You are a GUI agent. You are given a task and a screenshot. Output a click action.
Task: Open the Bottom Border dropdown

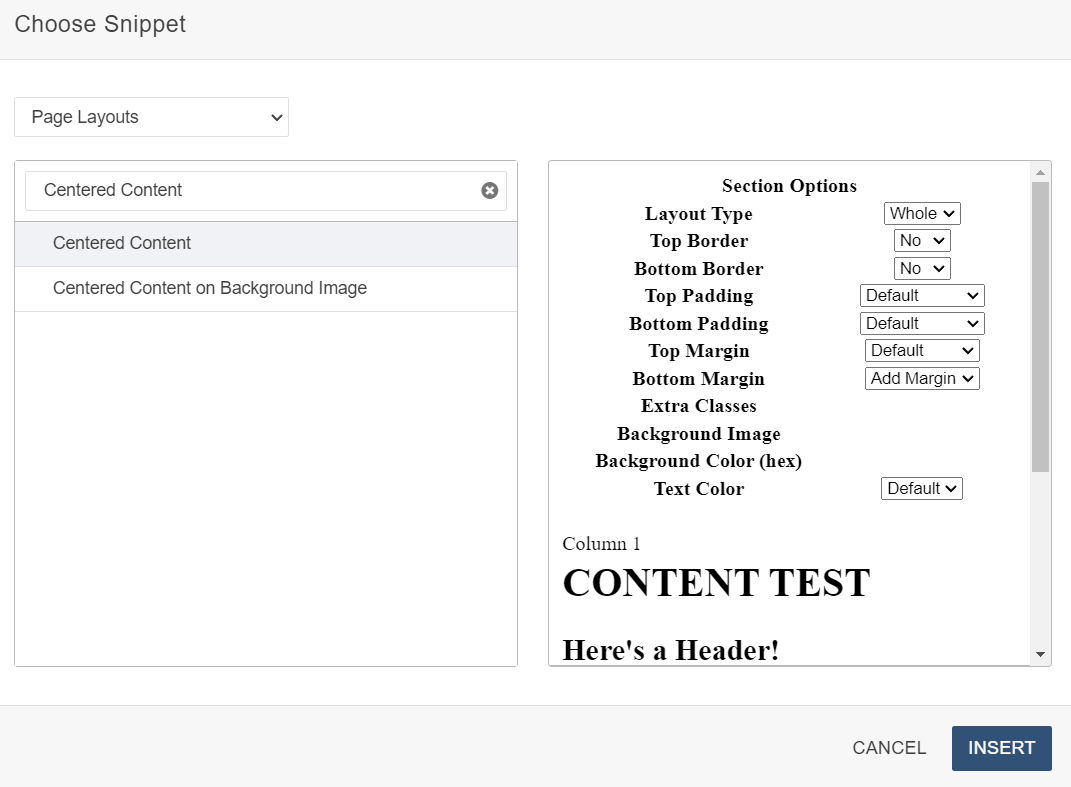(921, 268)
